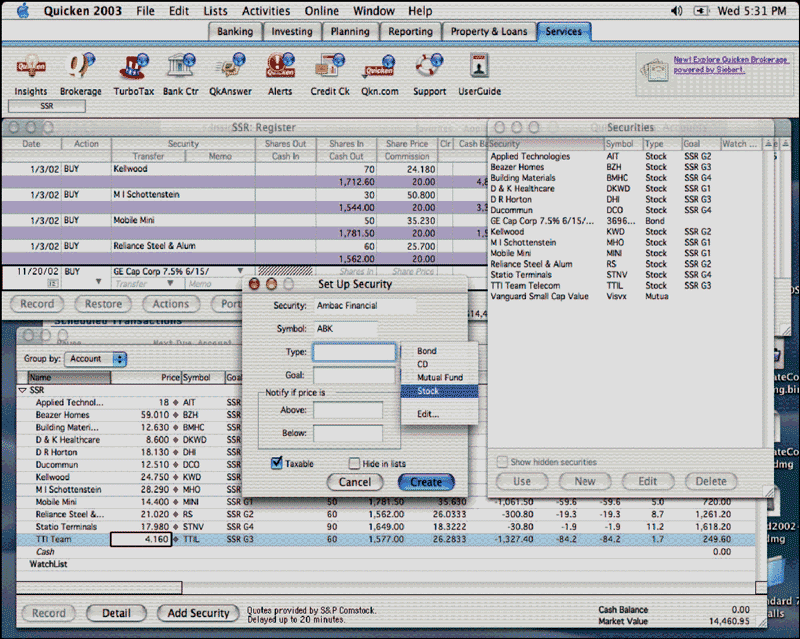800x639 pixels.
Task: Choose Mutual Fund from Type list
Action: [x=440, y=378]
